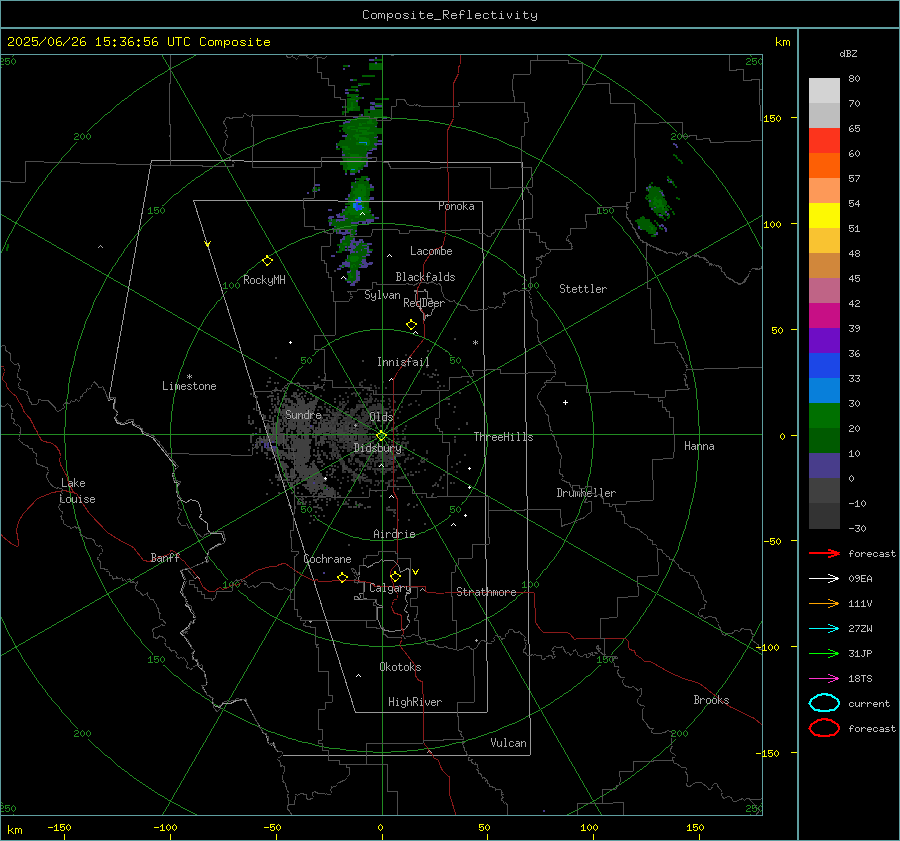Click the 80 dBZ light gray swatch
900x841 pixels.
[824, 90]
